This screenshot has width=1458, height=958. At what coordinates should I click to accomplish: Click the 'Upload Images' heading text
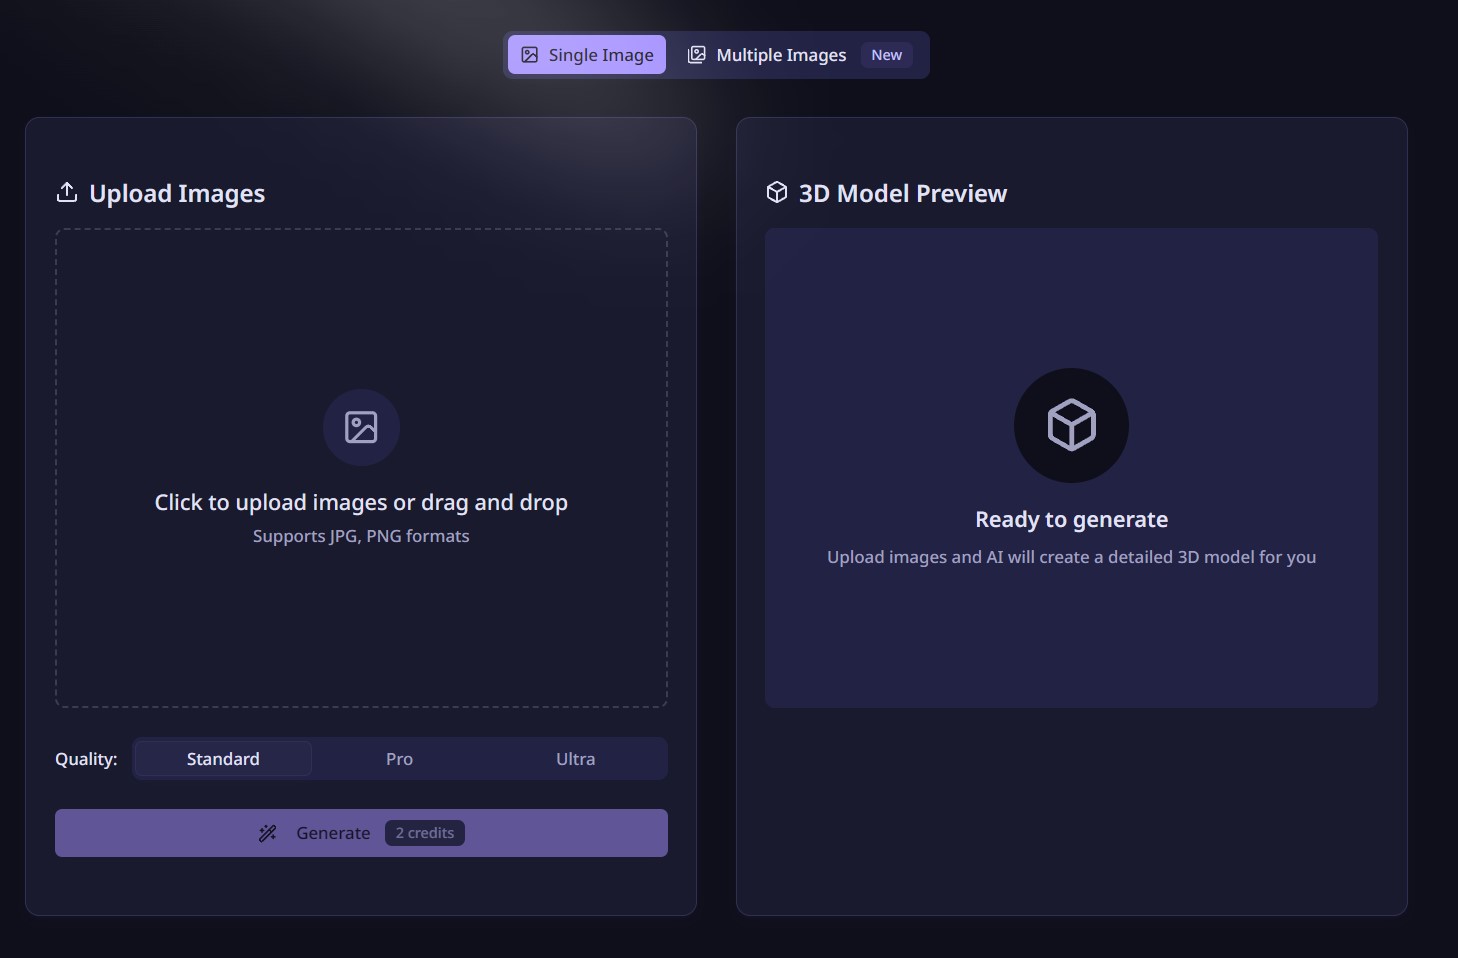[x=177, y=193]
